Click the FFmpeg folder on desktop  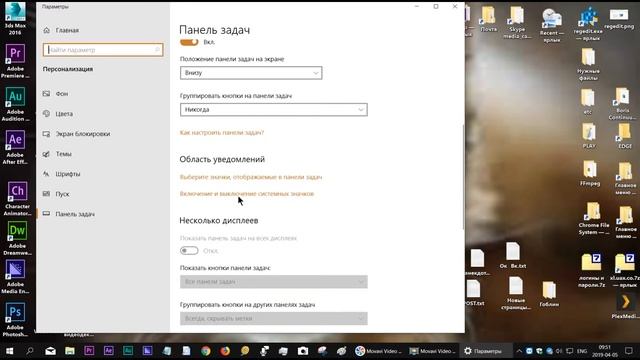tap(590, 173)
